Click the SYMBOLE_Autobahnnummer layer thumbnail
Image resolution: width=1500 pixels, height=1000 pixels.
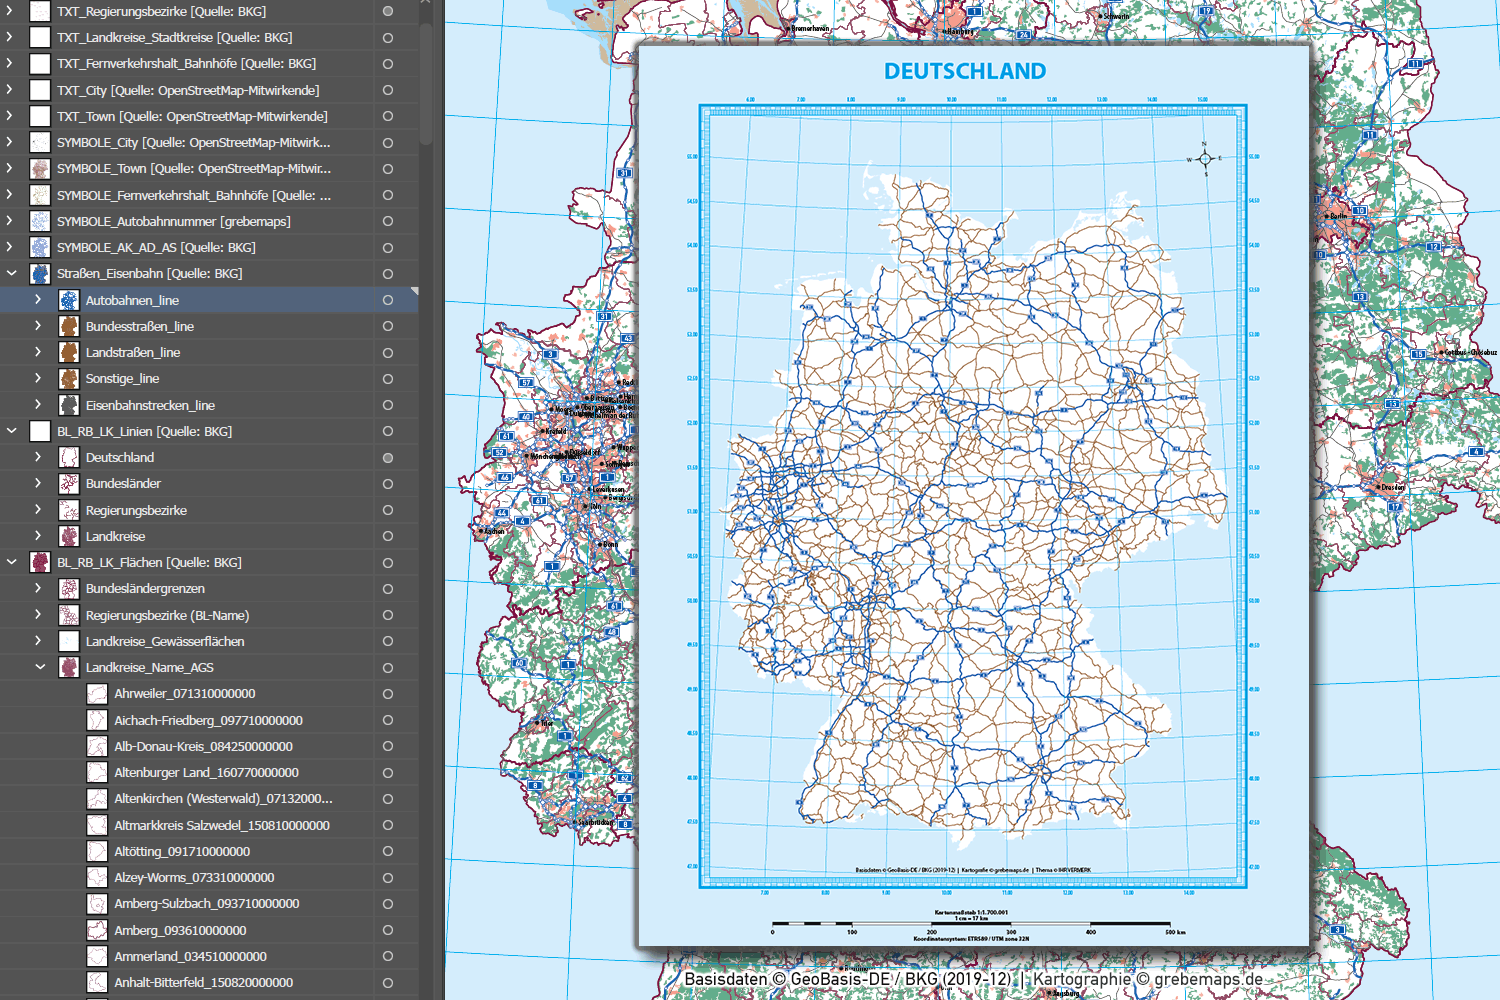[x=40, y=221]
